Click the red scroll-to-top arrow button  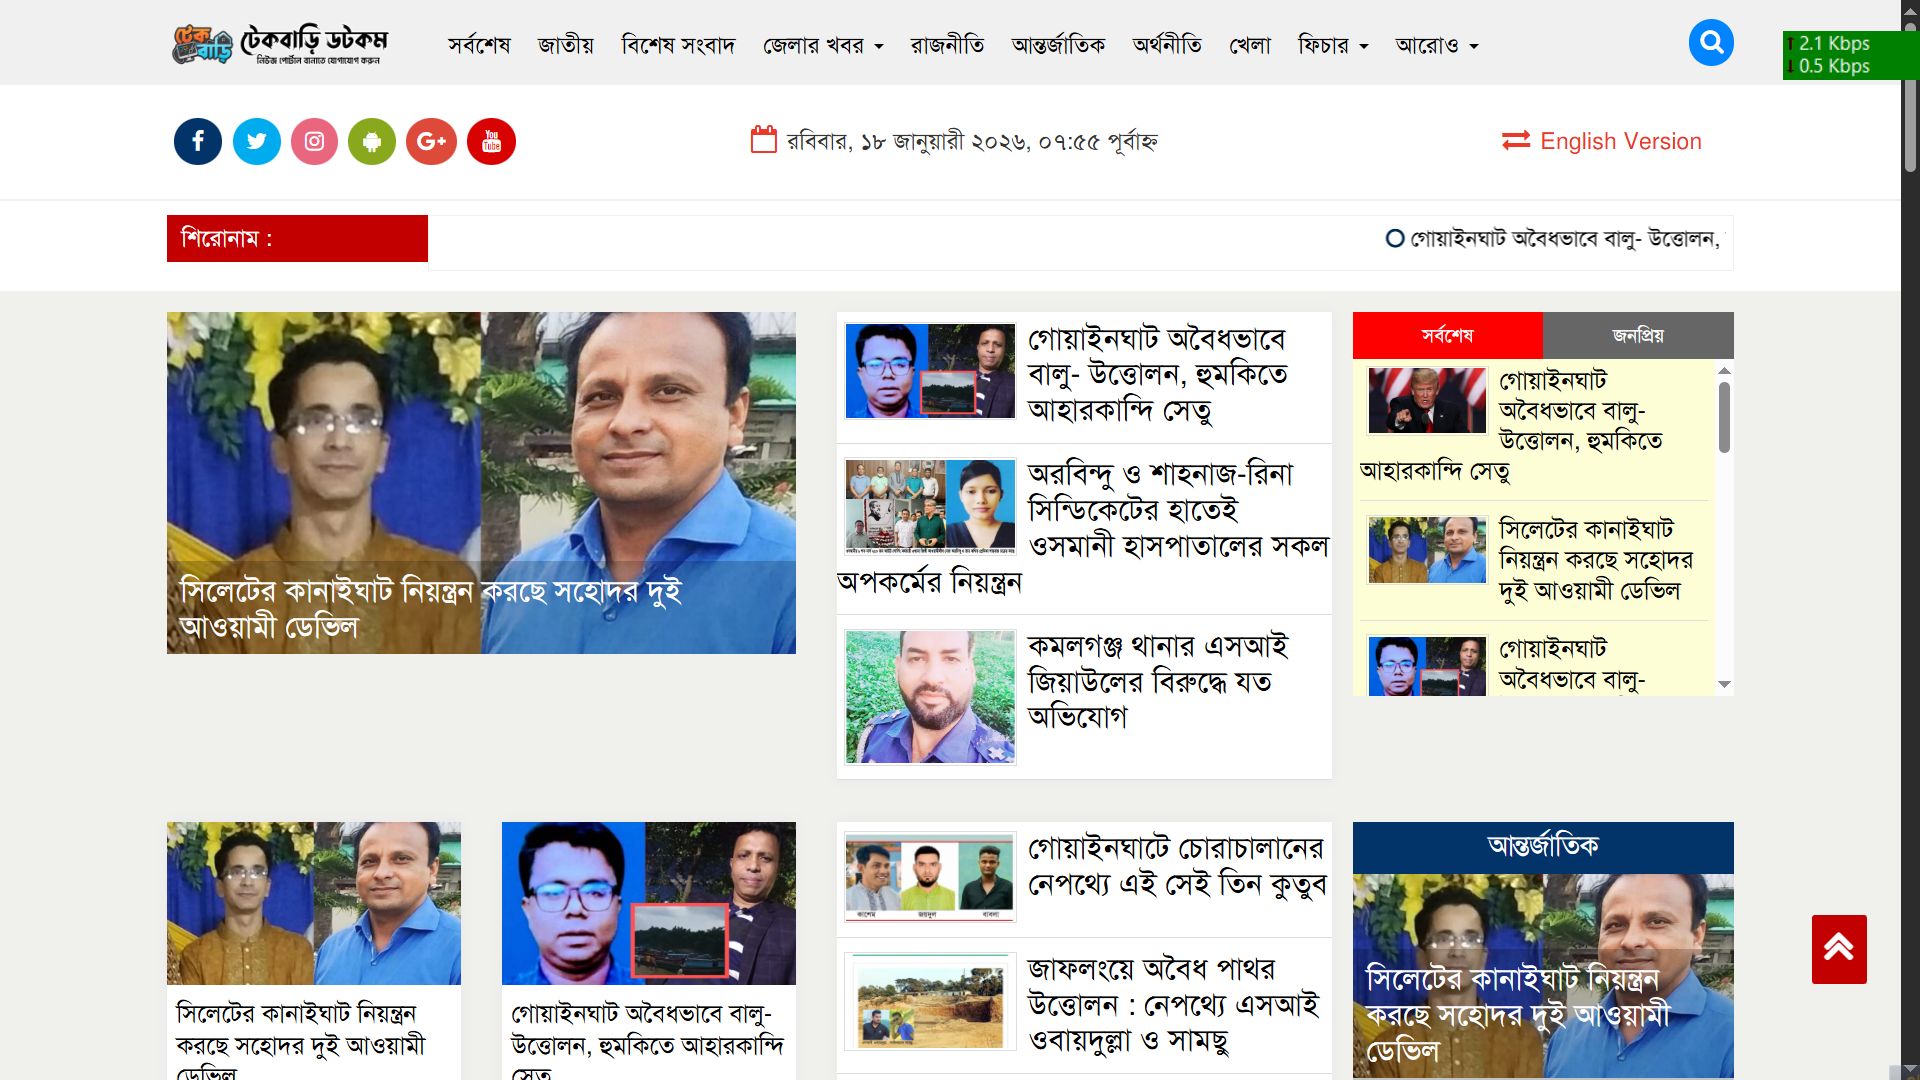click(x=1838, y=948)
